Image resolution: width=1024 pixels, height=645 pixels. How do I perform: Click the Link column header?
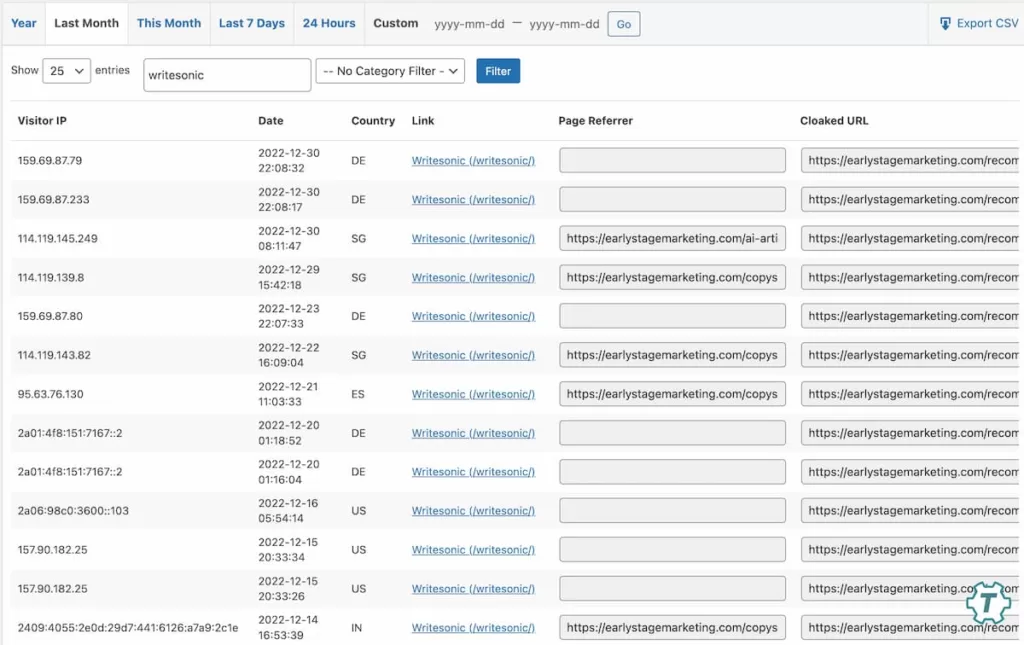pyautogui.click(x=423, y=121)
